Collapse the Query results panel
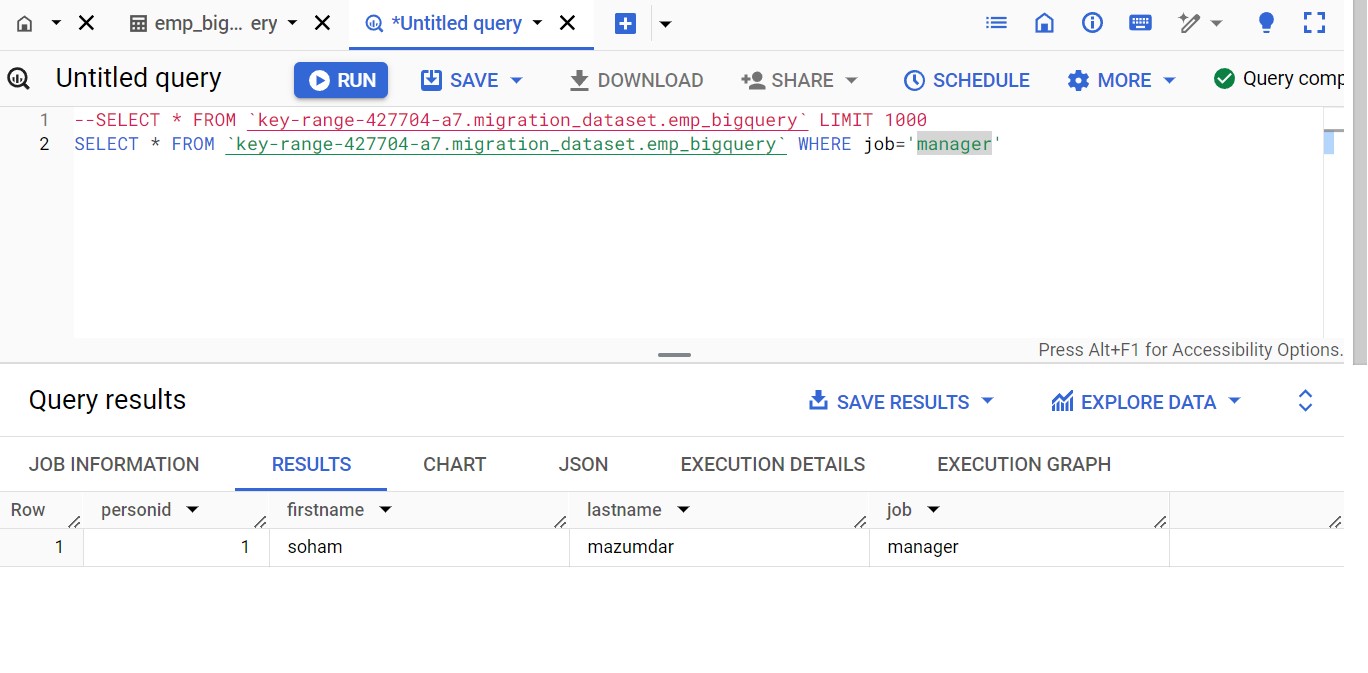Viewport: 1368px width, 673px height. [1305, 400]
